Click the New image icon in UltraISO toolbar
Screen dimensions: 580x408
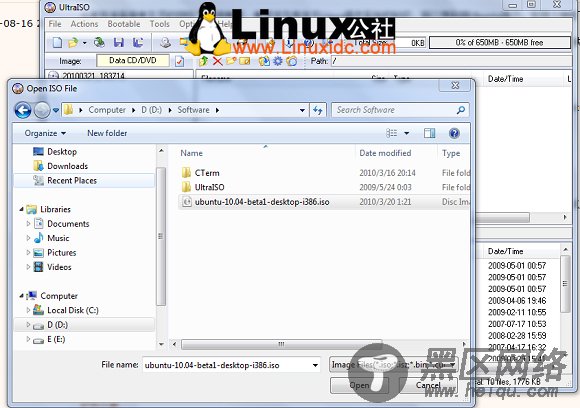[x=57, y=43]
